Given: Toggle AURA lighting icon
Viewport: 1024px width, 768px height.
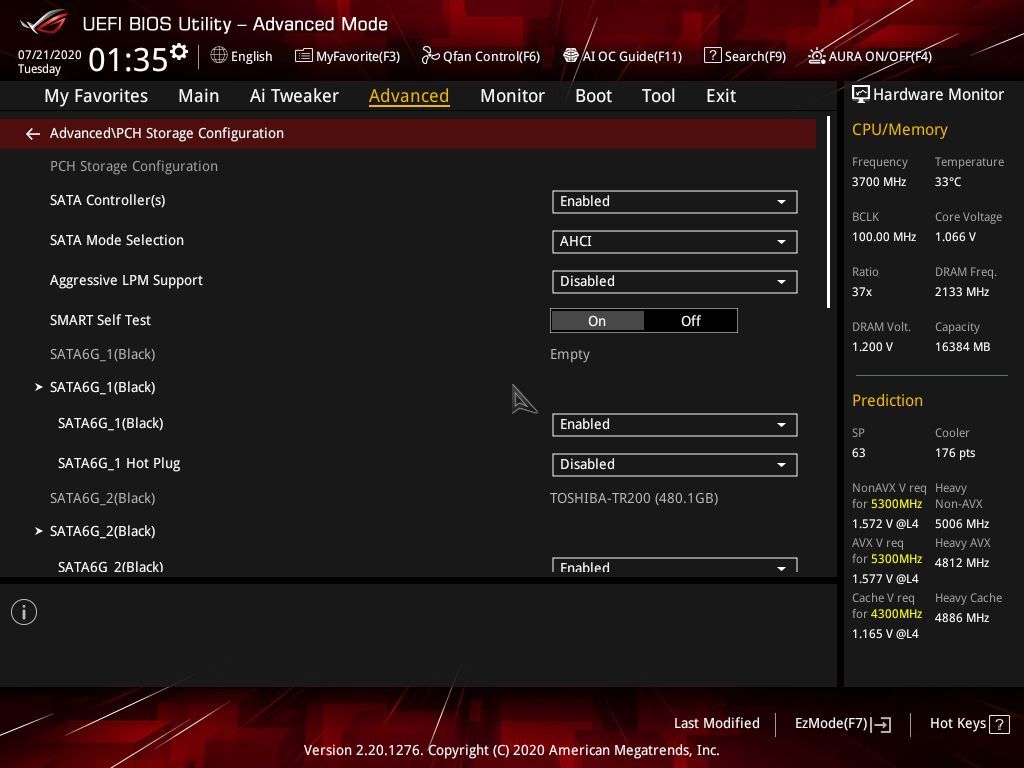Looking at the screenshot, I should [816, 56].
